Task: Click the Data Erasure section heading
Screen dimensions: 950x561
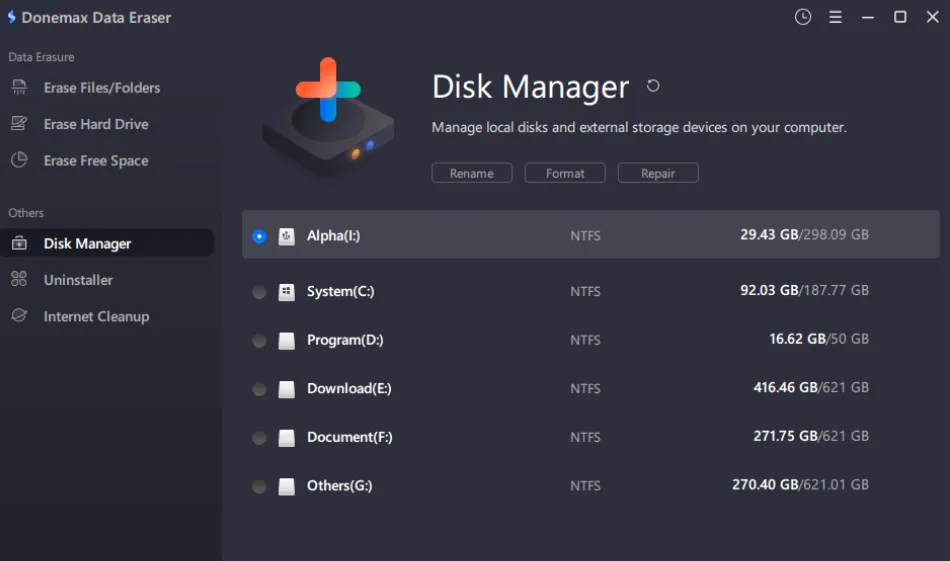Action: pos(41,57)
